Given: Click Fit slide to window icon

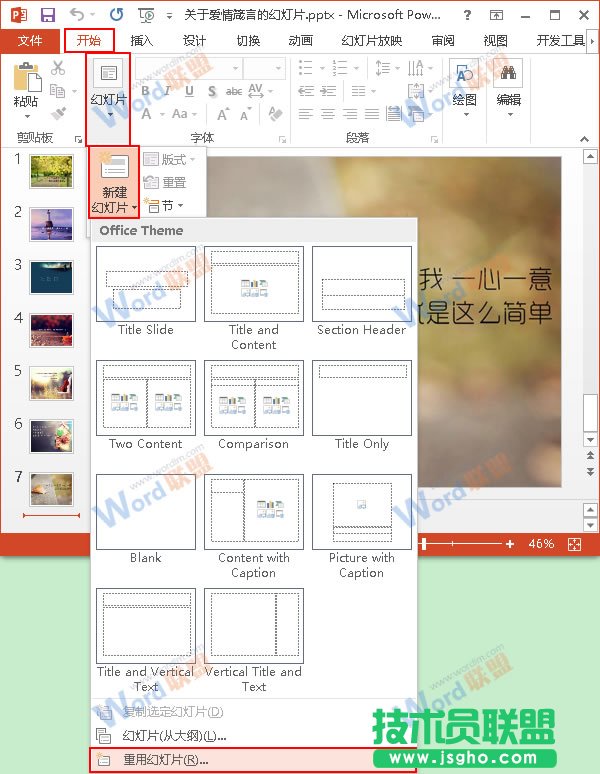Looking at the screenshot, I should (x=574, y=544).
